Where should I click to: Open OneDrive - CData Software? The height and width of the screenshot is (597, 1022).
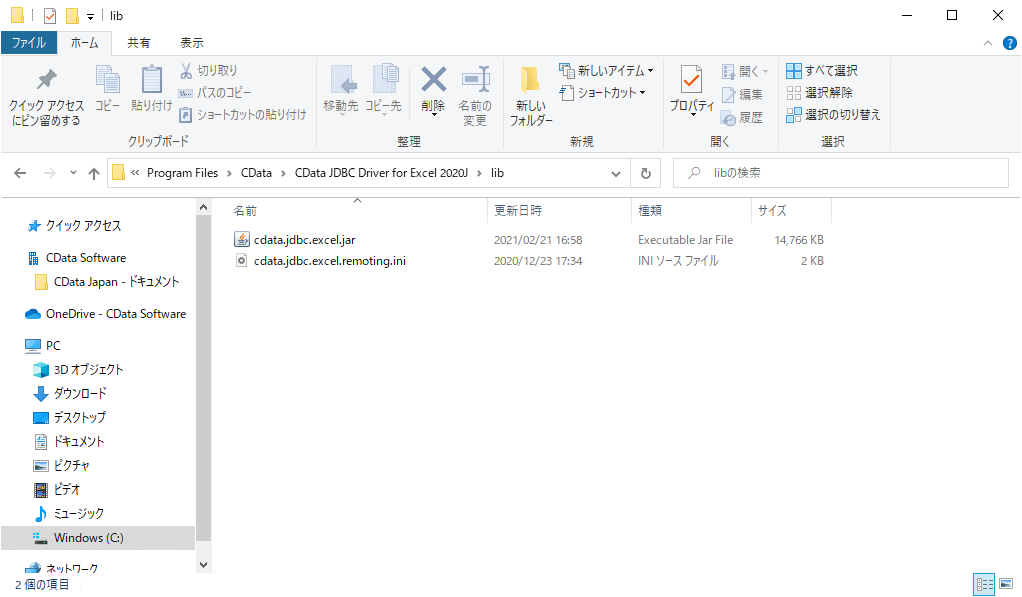click(x=115, y=313)
